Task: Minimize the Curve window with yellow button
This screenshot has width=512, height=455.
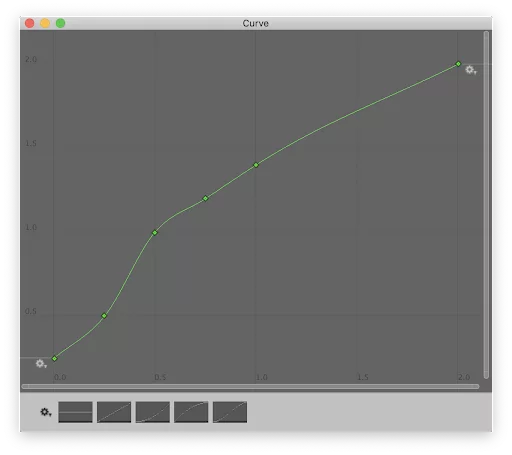Action: coord(45,23)
